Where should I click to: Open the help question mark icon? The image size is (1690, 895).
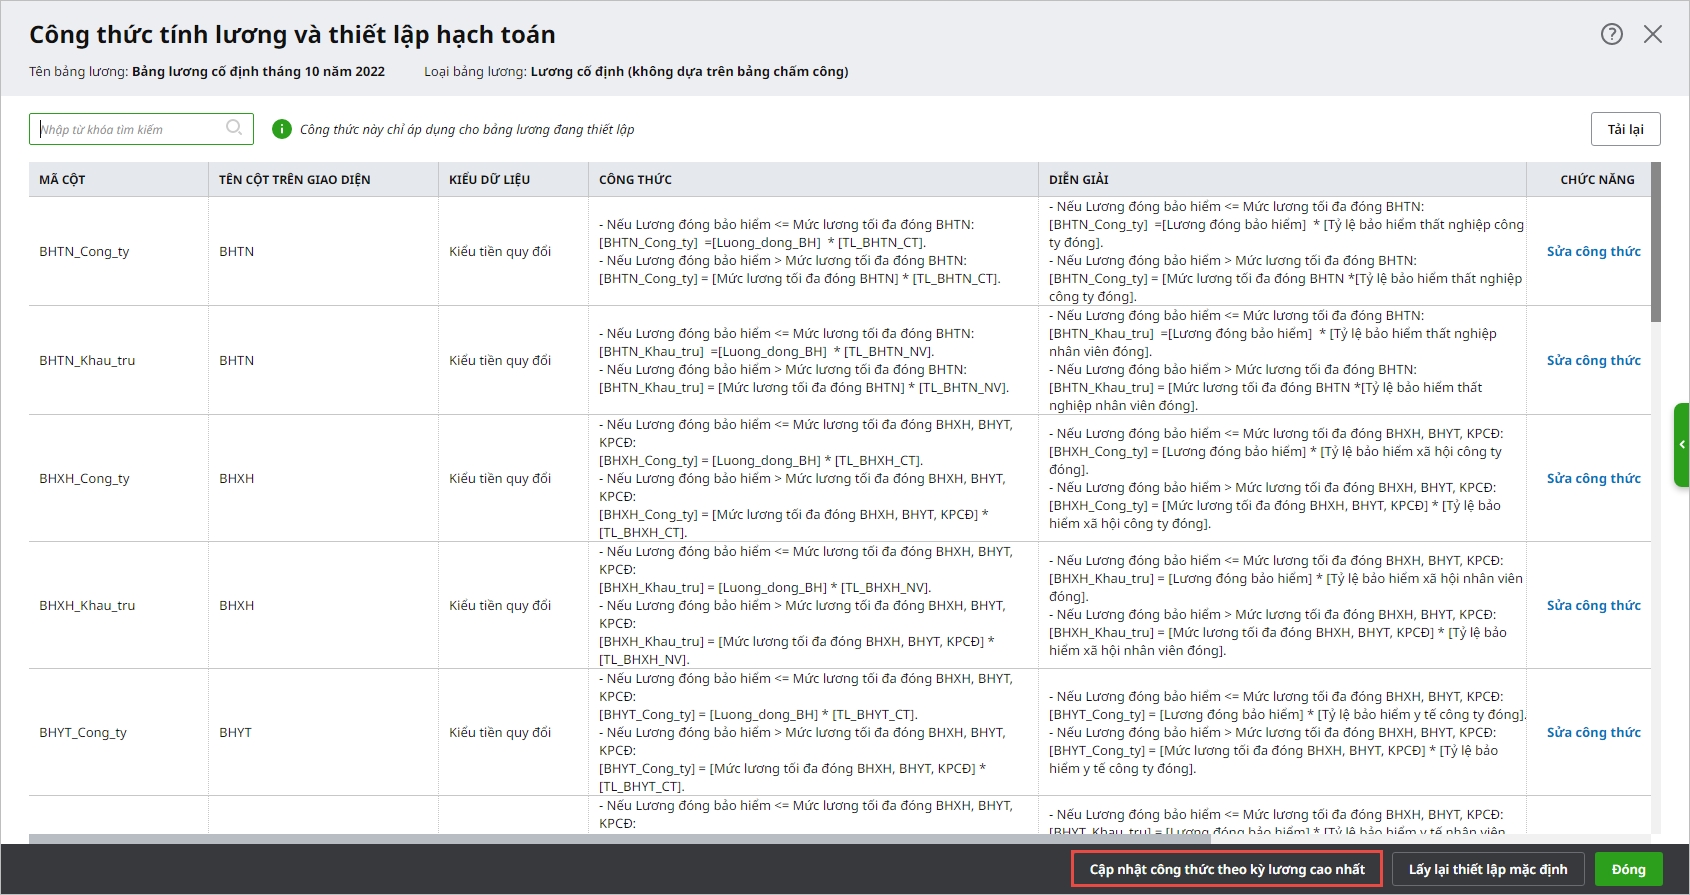point(1611,34)
